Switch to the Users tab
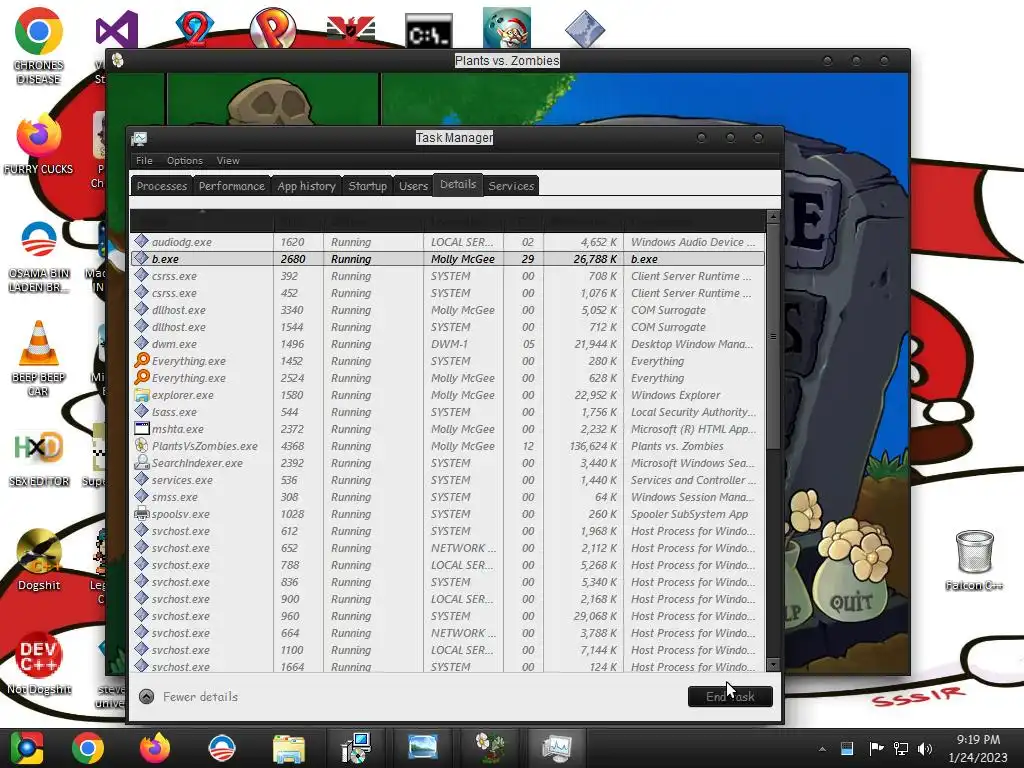 [413, 186]
